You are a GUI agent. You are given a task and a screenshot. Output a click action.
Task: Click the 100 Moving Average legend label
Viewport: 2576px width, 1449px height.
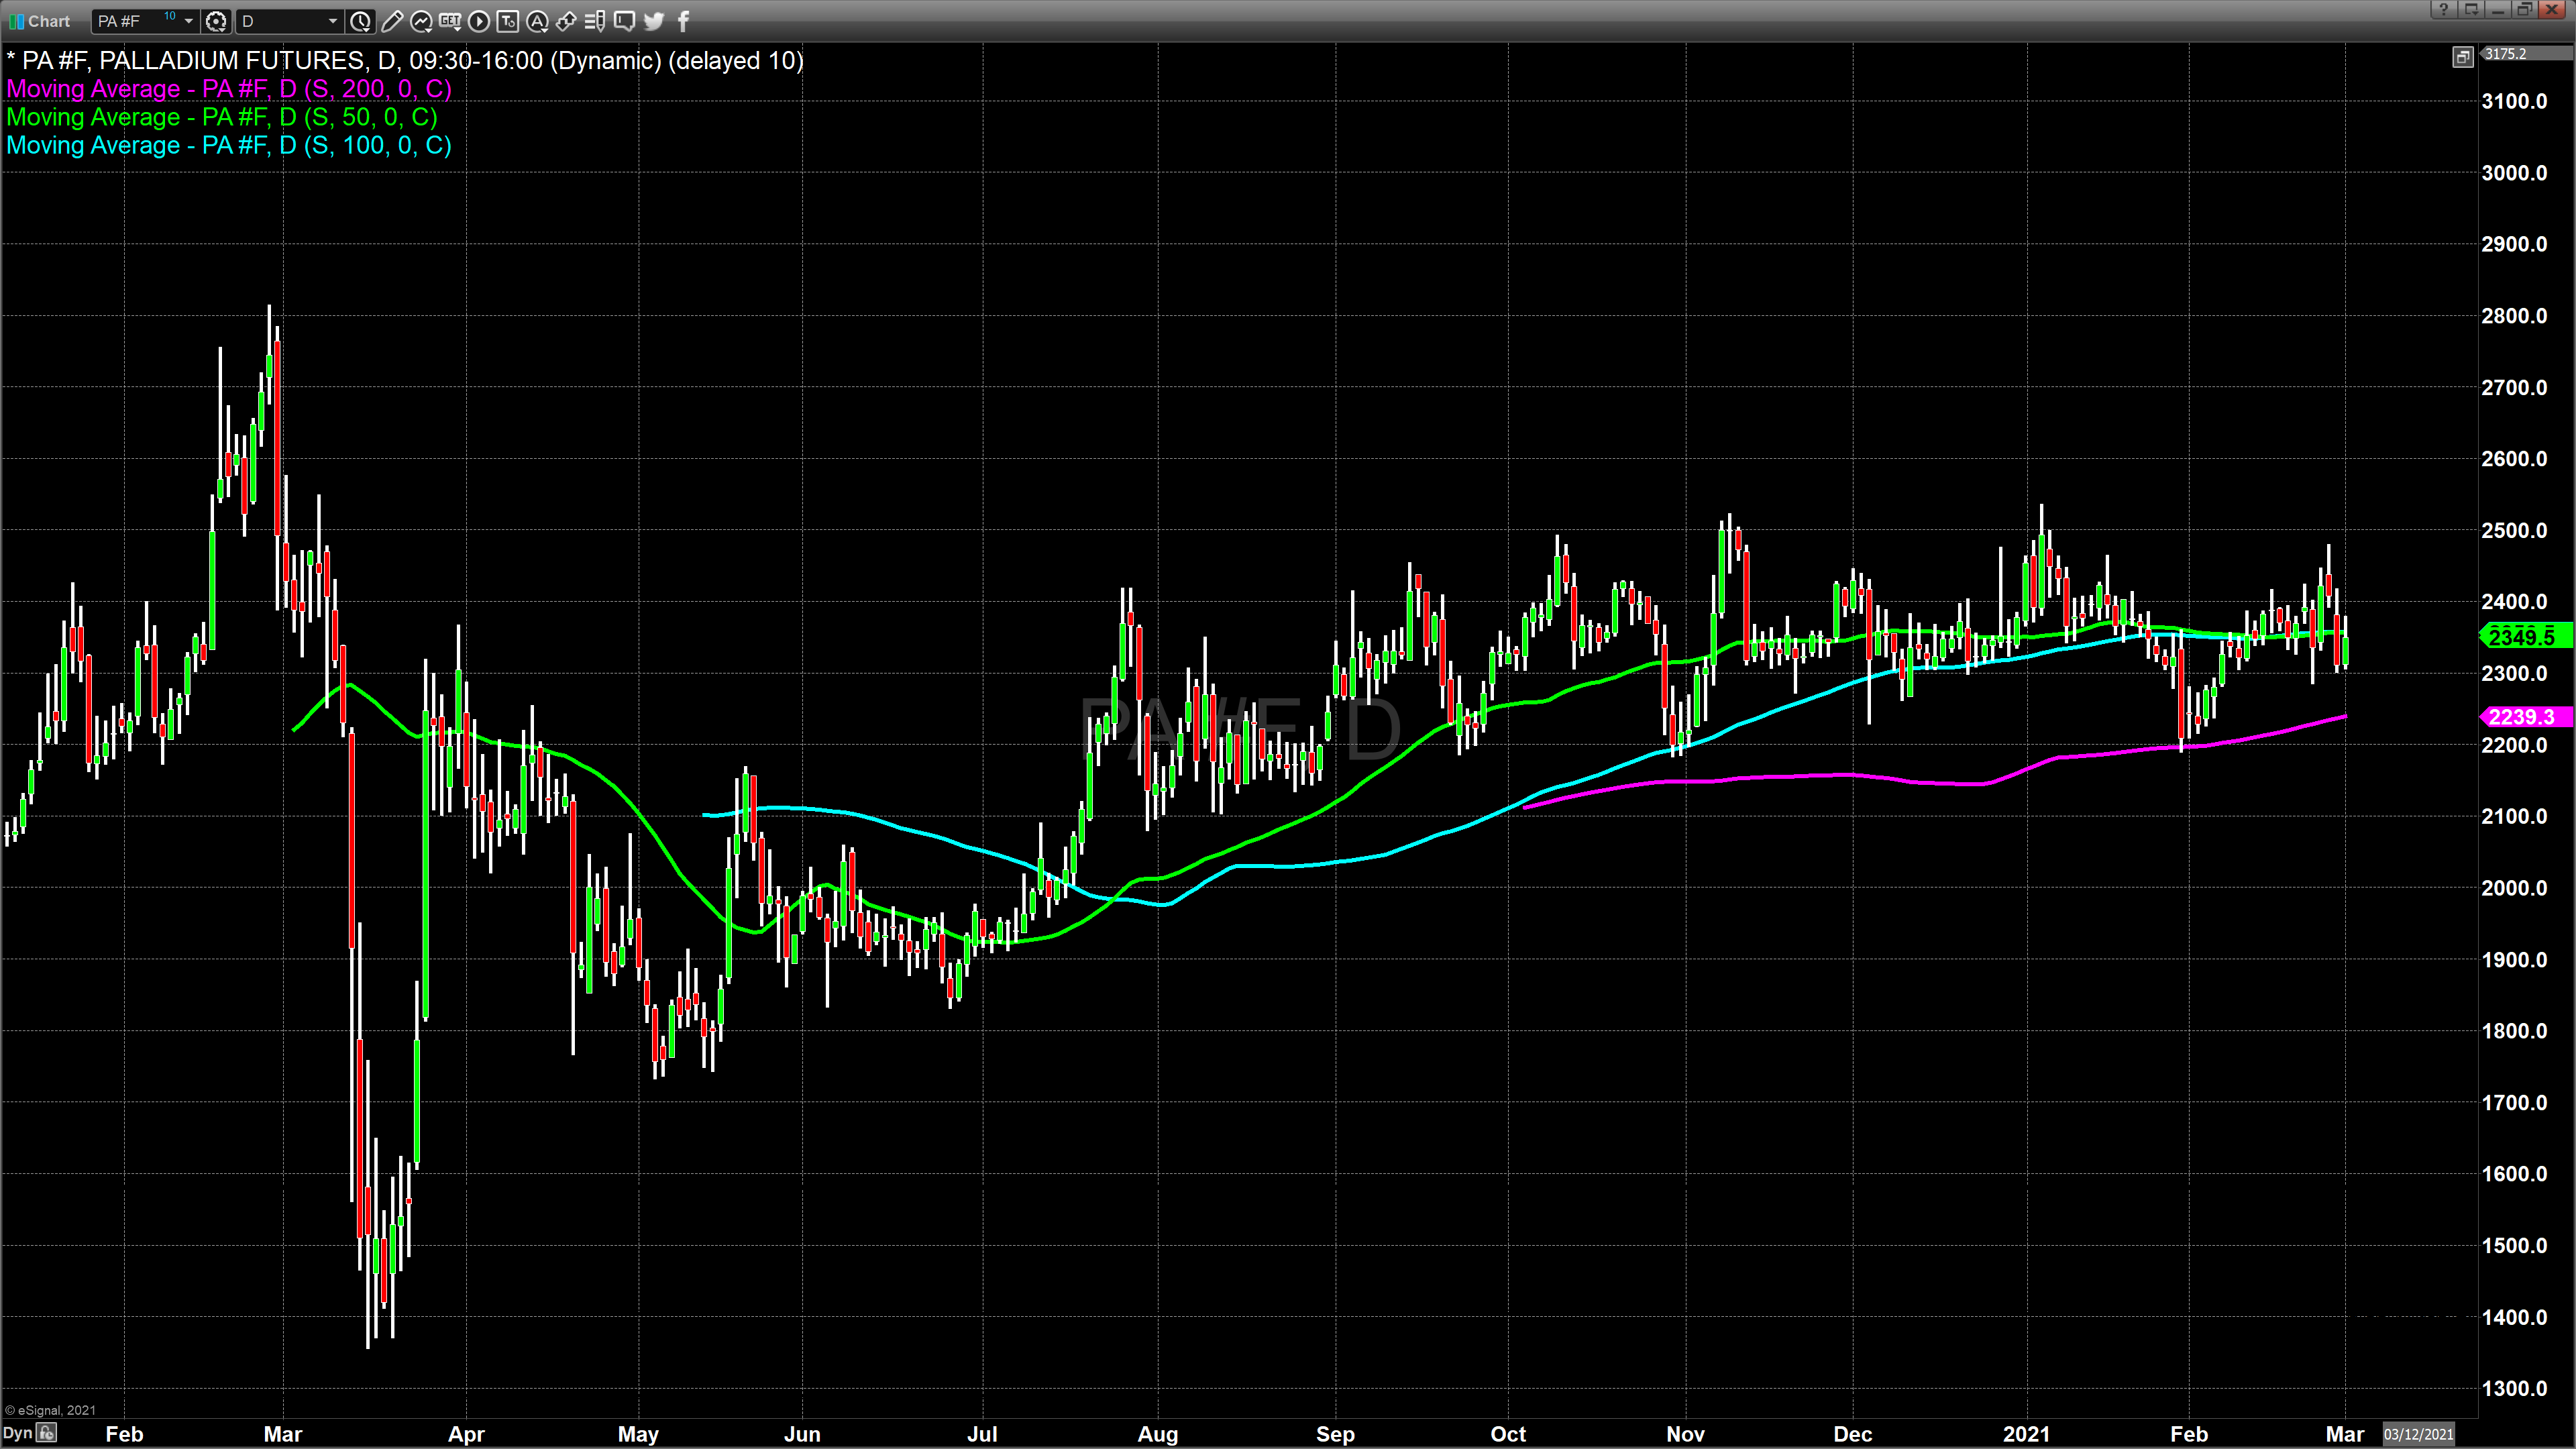tap(229, 145)
